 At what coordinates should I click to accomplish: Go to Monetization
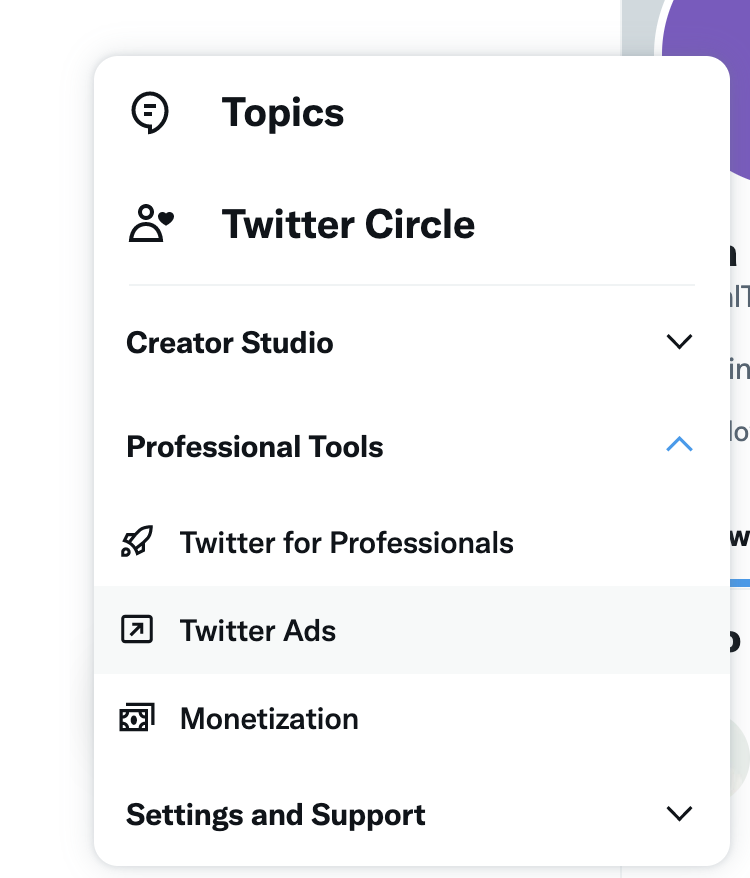pos(412,718)
